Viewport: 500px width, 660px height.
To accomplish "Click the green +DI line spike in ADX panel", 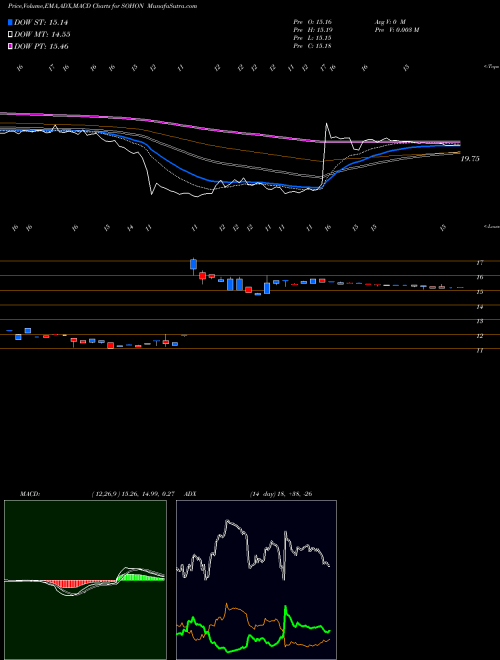I will pyautogui.click(x=286, y=608).
